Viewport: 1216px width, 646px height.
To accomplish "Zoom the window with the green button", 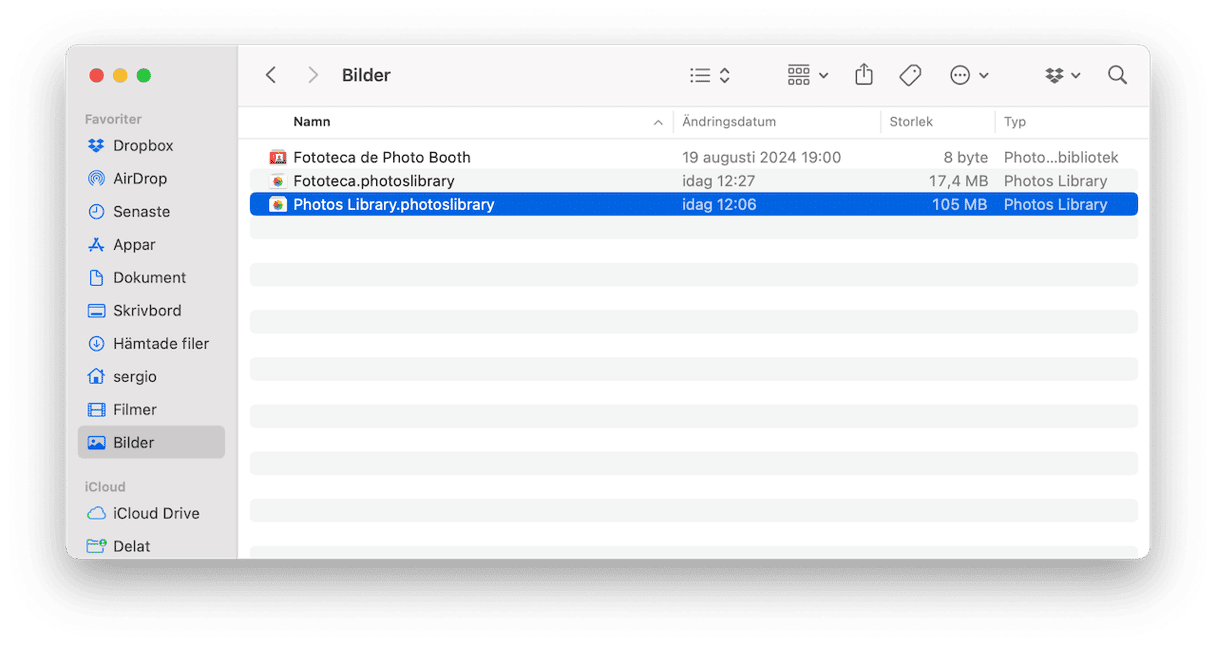I will pyautogui.click(x=144, y=76).
